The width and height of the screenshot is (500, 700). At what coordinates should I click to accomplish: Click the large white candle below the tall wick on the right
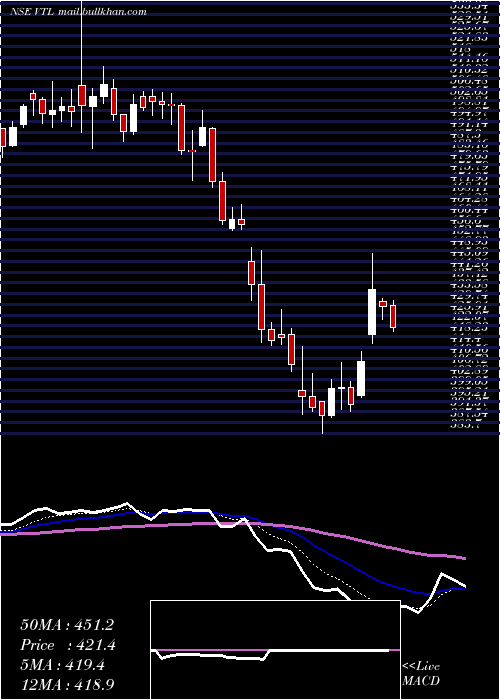click(372, 312)
